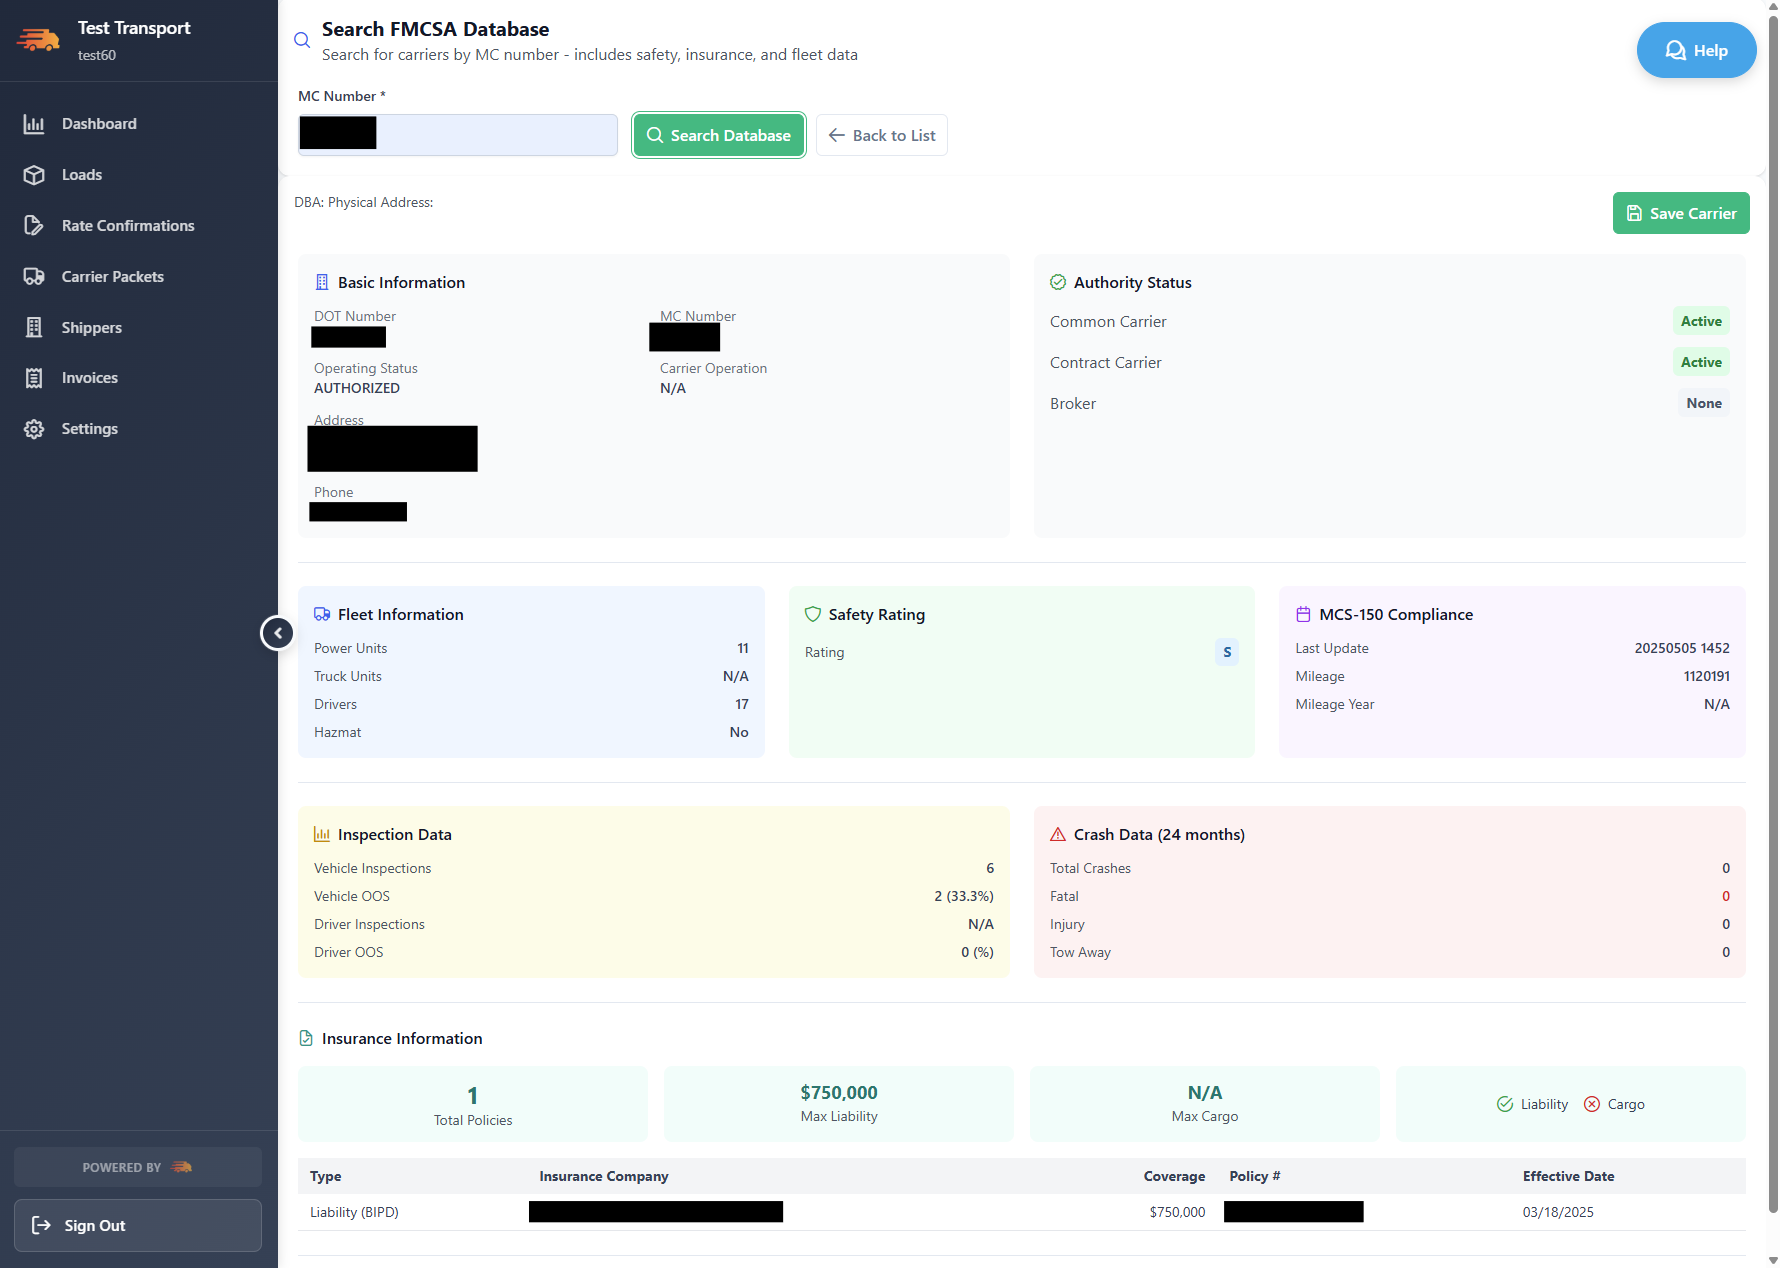Viewport: 1780px width, 1268px height.
Task: Toggle the Cargo insurance indicator
Action: (x=1591, y=1104)
